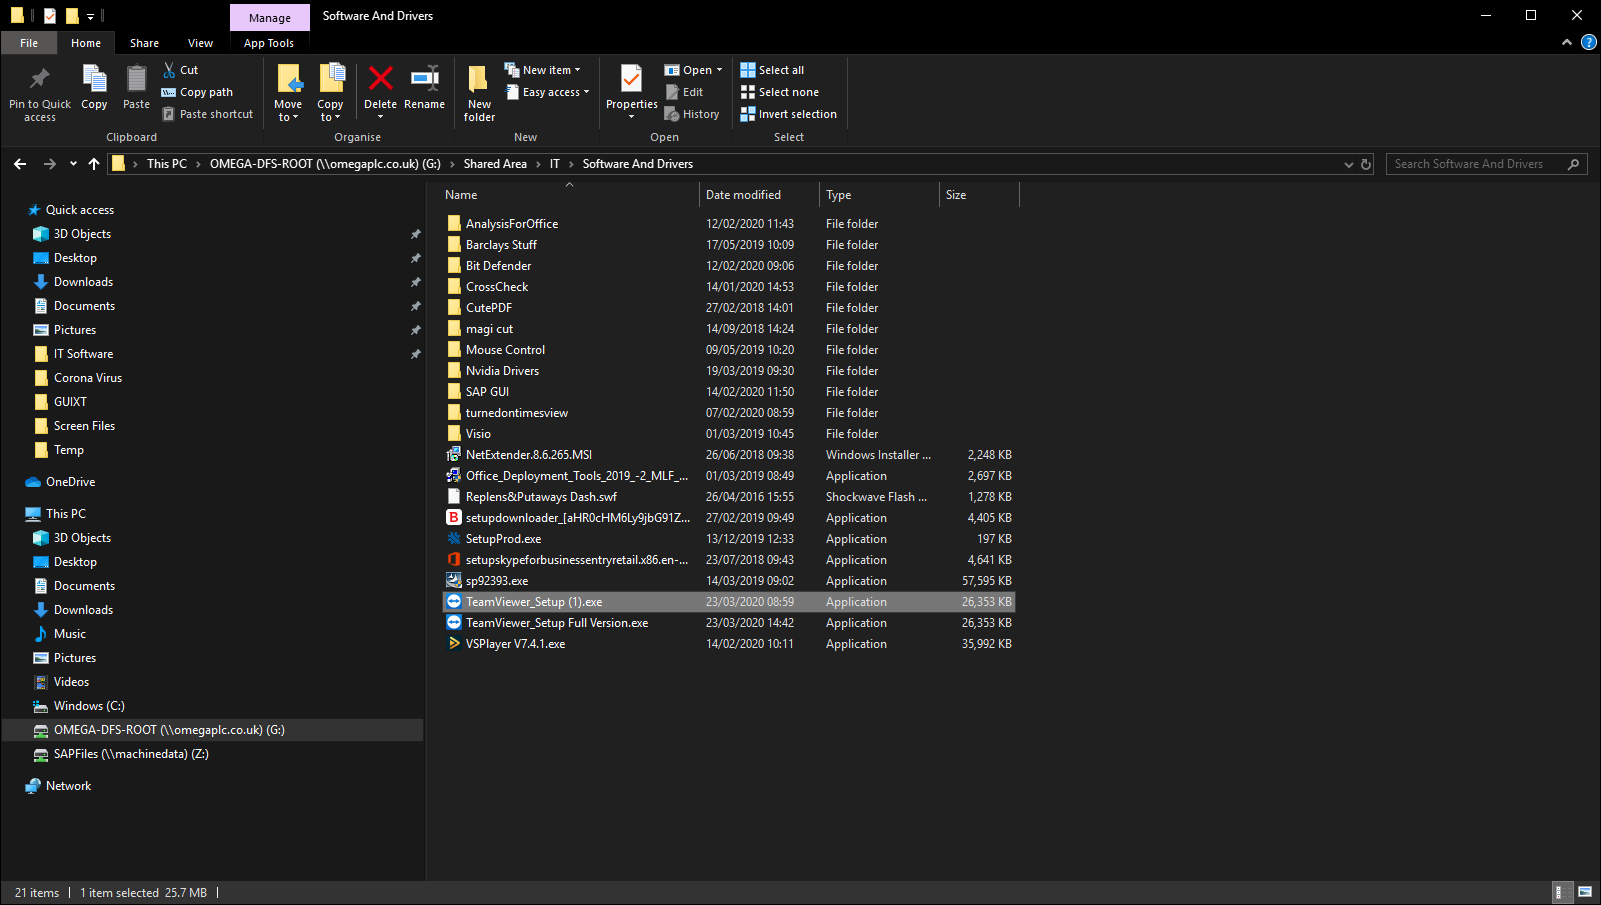Switch to details view in status bar

tap(1560, 892)
